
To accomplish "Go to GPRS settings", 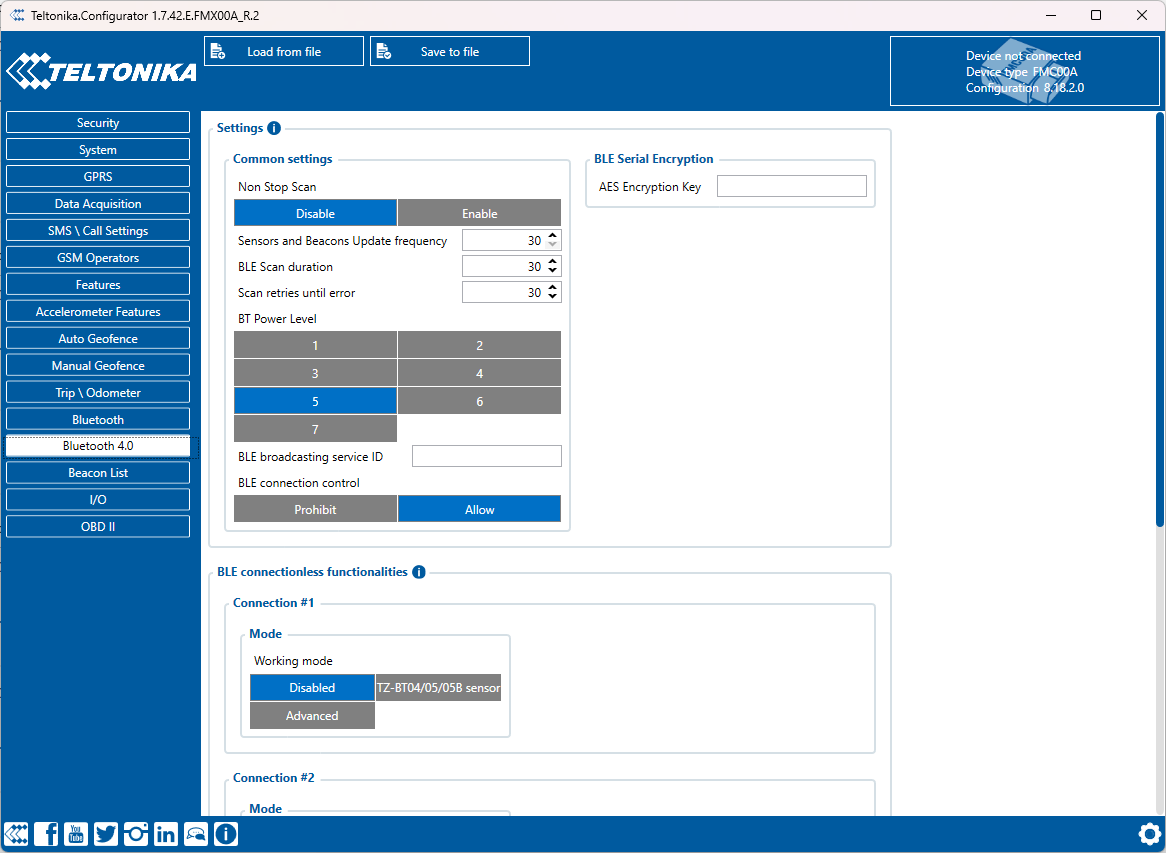I will point(98,176).
